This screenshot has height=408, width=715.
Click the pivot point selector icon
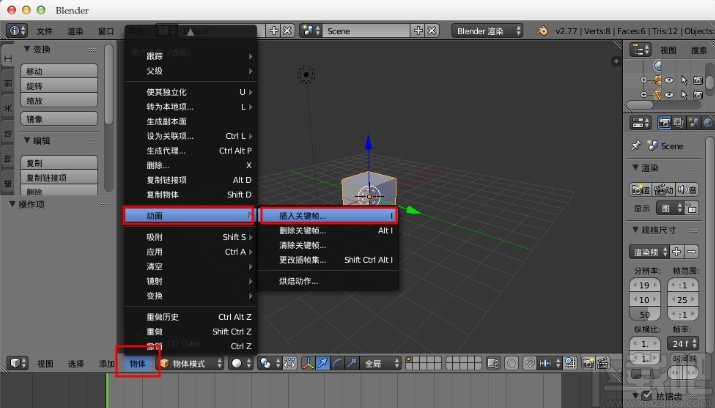coord(268,363)
